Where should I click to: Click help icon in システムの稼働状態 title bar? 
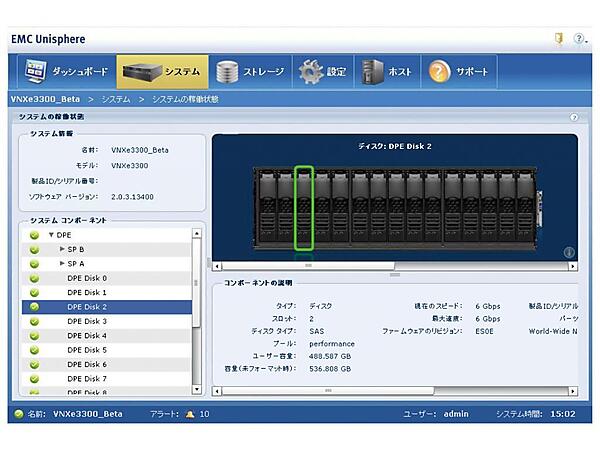[574, 117]
